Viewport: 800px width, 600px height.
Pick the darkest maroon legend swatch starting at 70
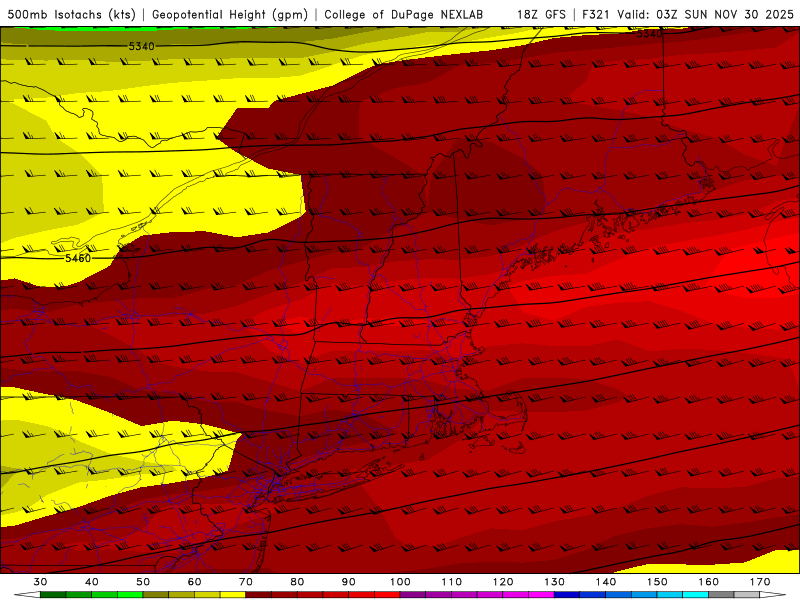coord(259,595)
